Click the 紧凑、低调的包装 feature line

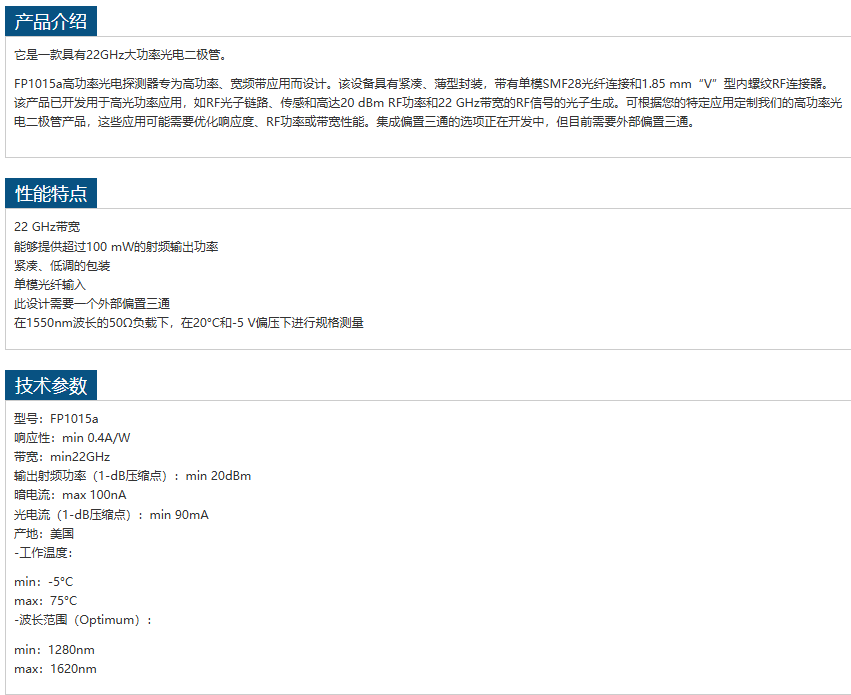(62, 265)
